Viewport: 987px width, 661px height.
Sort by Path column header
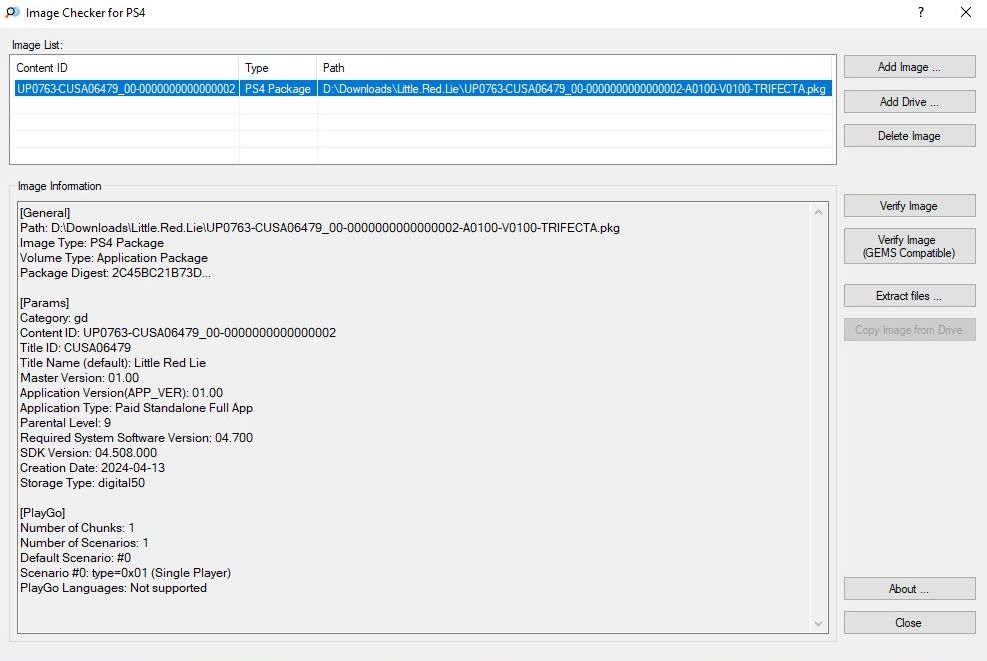tap(575, 67)
